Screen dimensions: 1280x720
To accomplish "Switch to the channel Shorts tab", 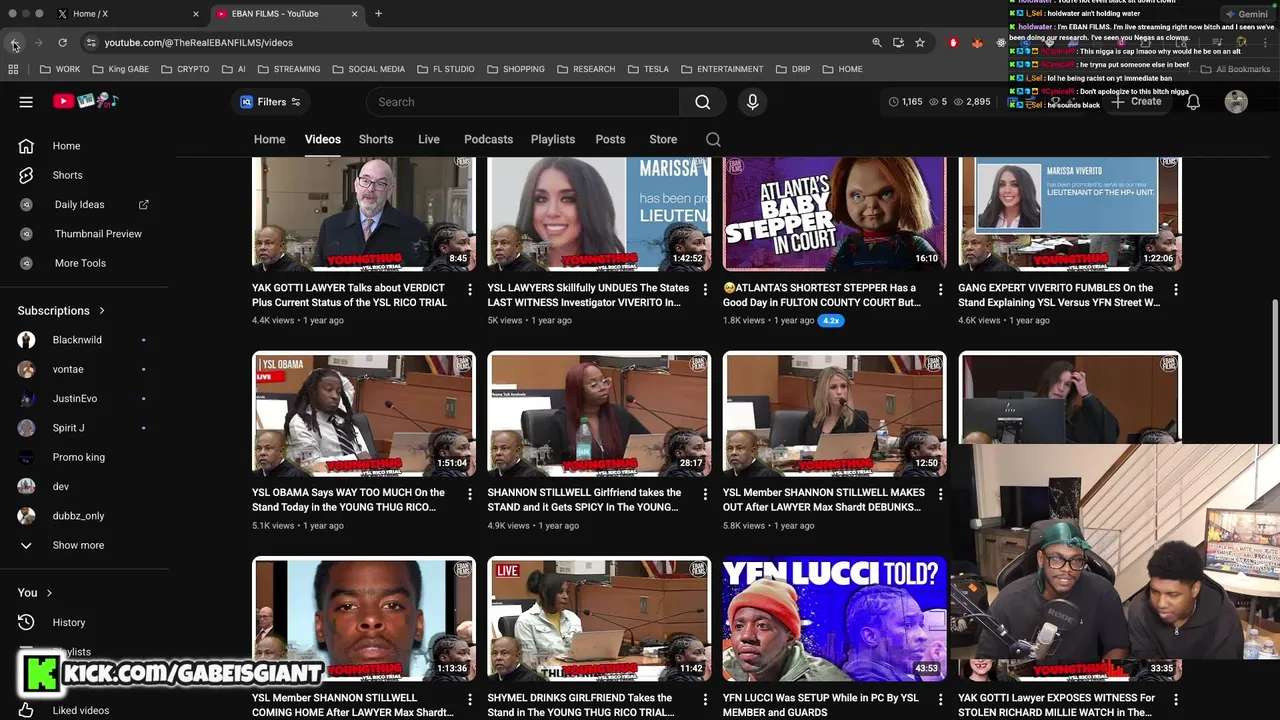I will (x=376, y=139).
